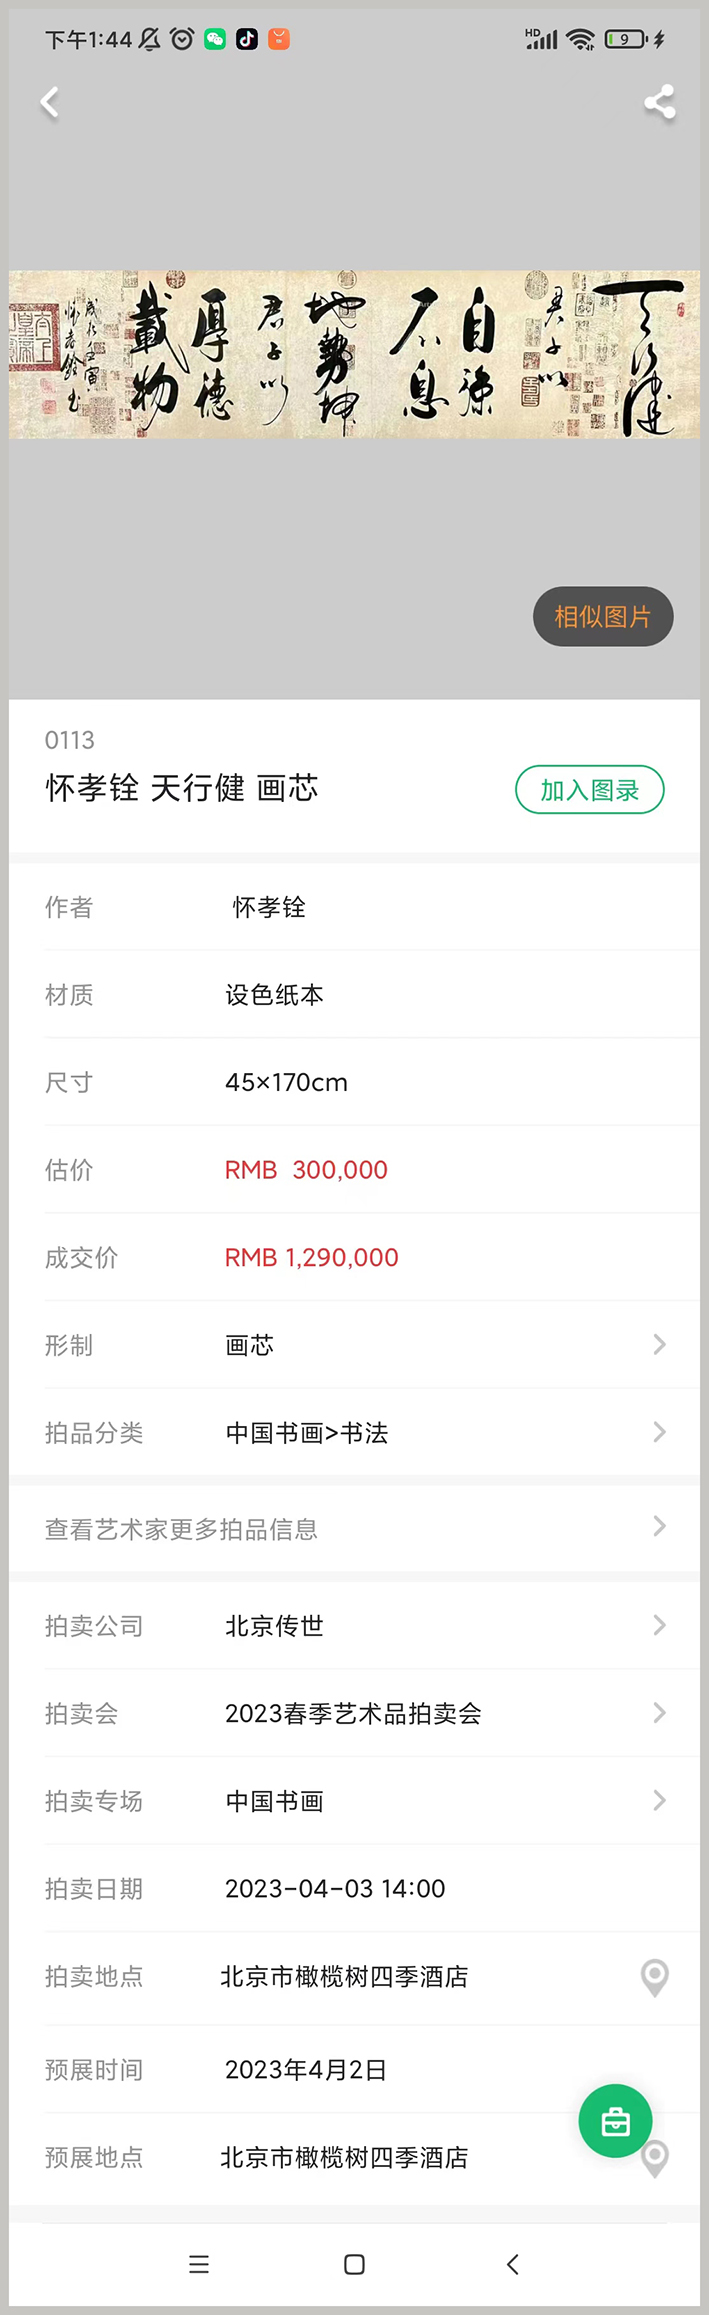Tap the Android back navigation arrow
Viewport: 709px width, 2315px height.
pyautogui.click(x=513, y=2264)
